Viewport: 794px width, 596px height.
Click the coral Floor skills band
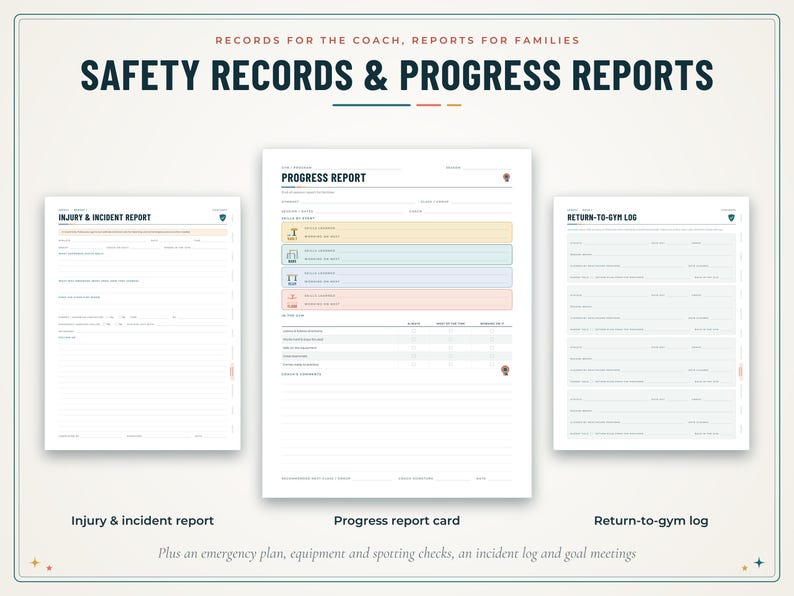coord(396,300)
